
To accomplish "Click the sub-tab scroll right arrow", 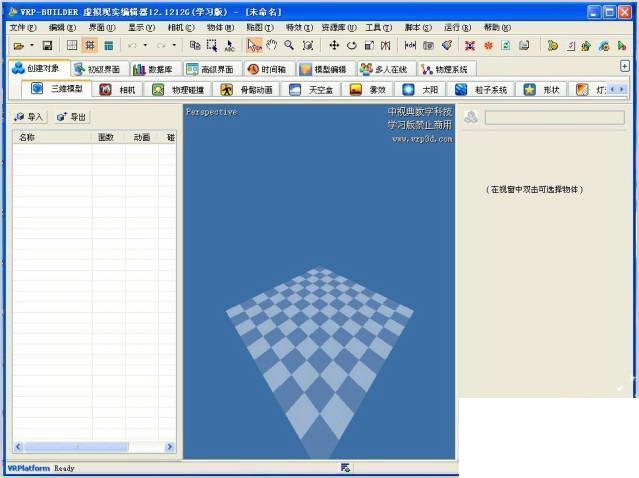I will (x=622, y=89).
